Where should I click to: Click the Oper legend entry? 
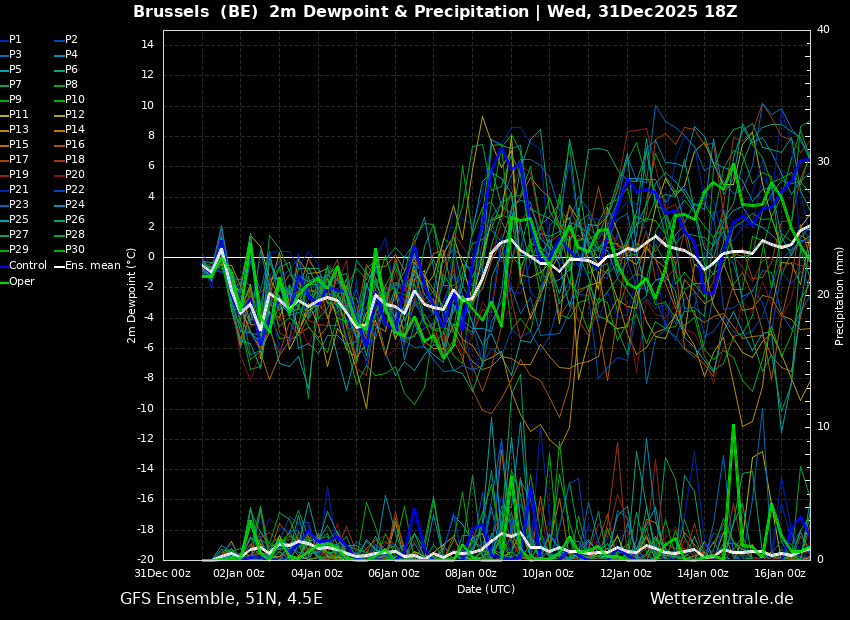(17, 281)
